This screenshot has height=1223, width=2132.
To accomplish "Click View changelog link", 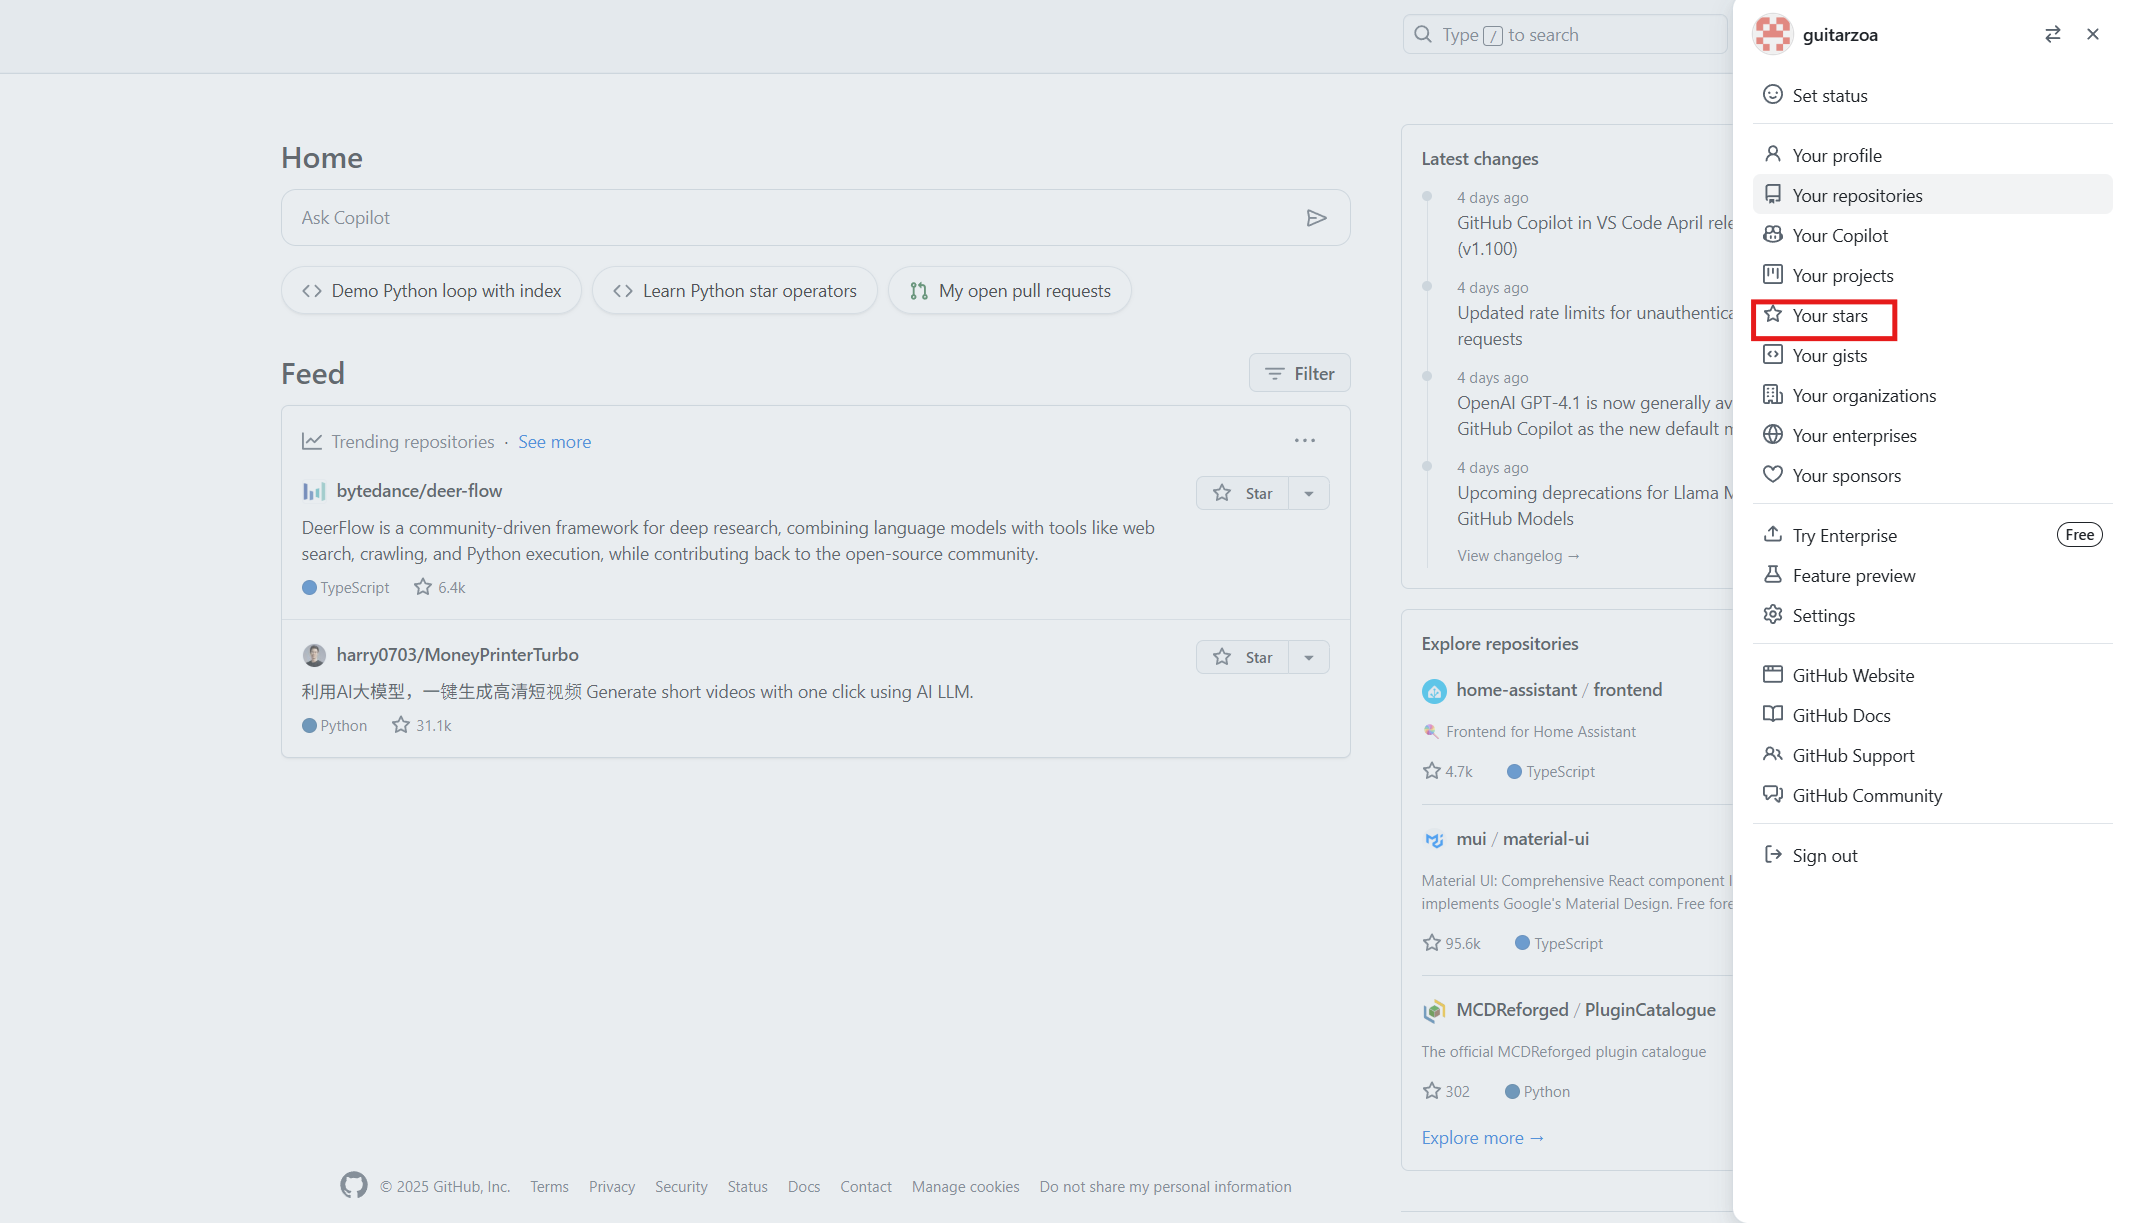I will pos(1518,556).
